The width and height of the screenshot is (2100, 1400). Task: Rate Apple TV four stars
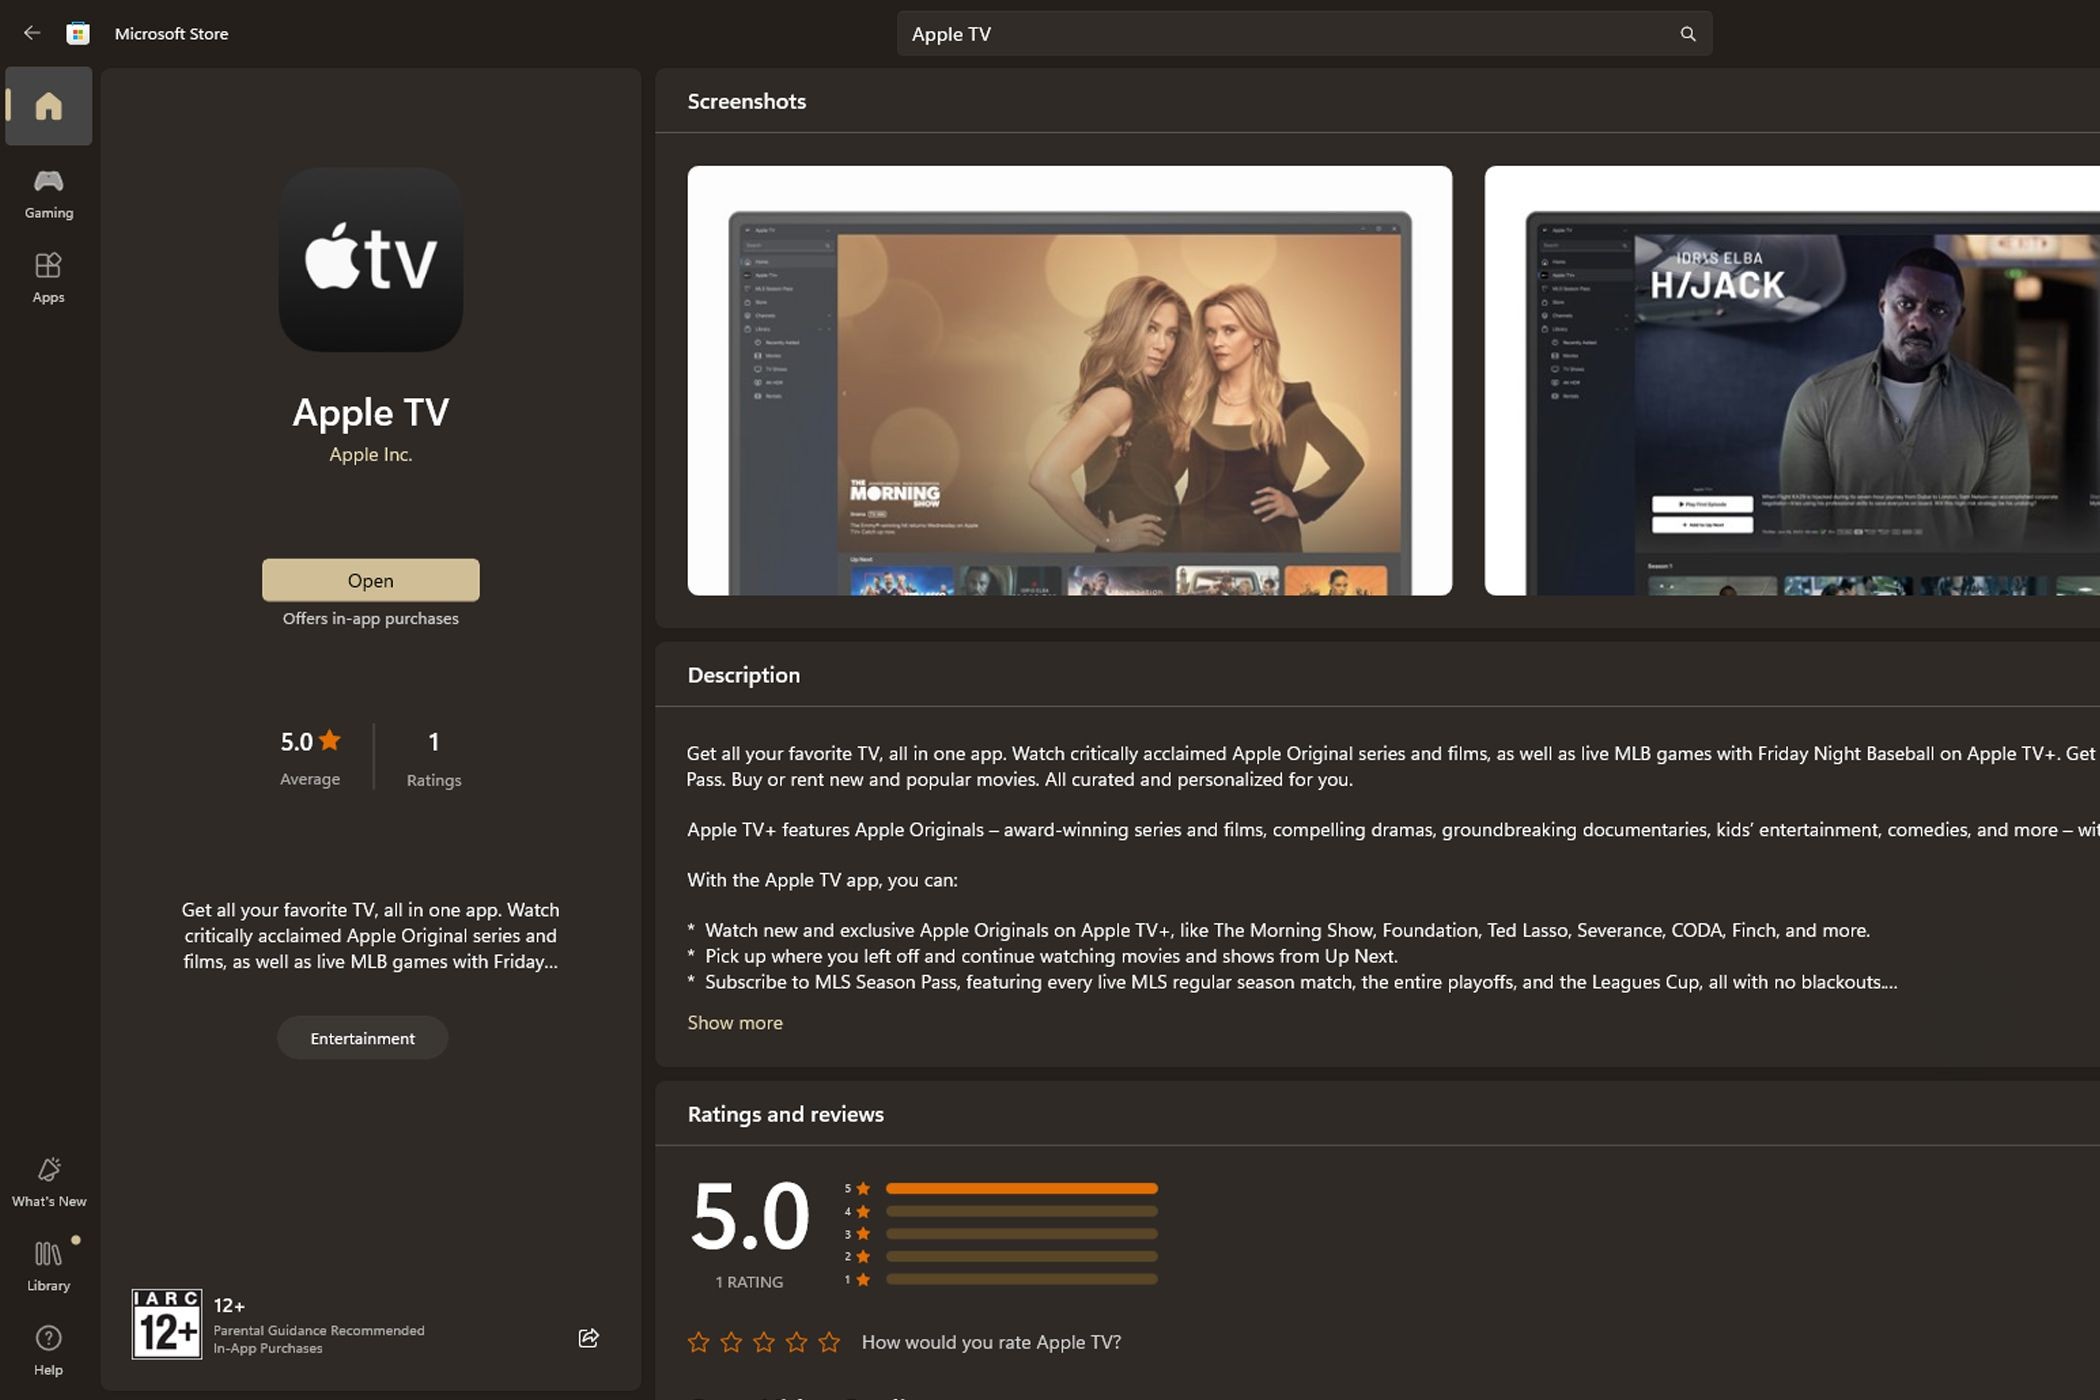[x=796, y=1342]
